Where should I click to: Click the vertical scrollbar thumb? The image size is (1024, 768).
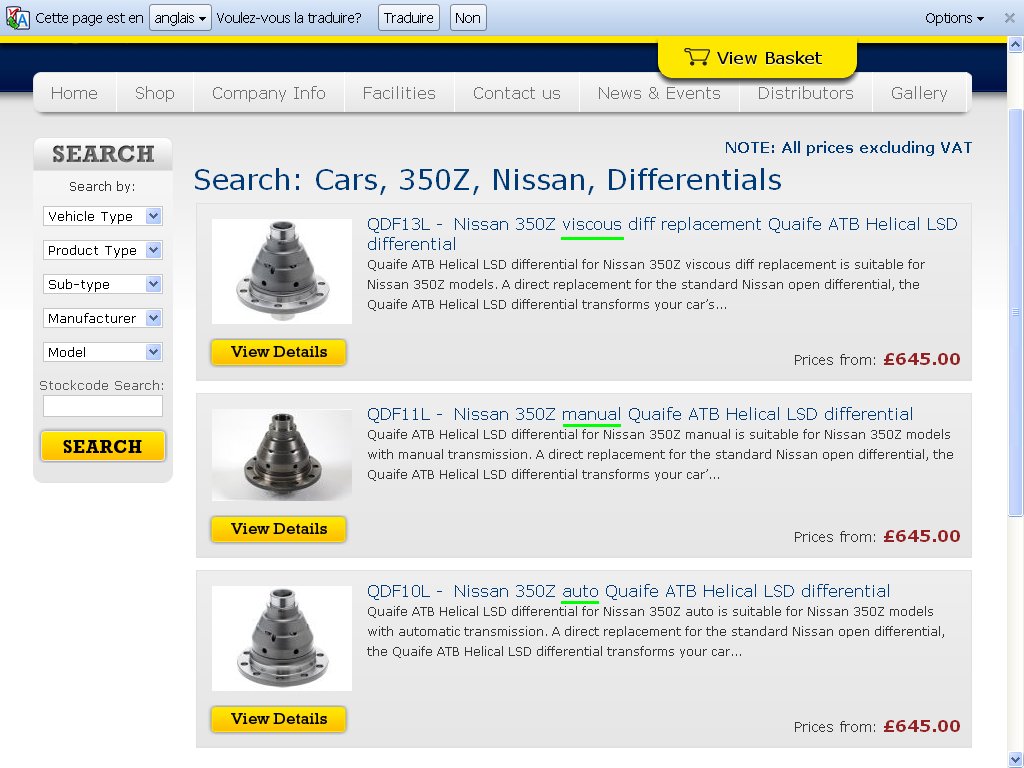1016,312
